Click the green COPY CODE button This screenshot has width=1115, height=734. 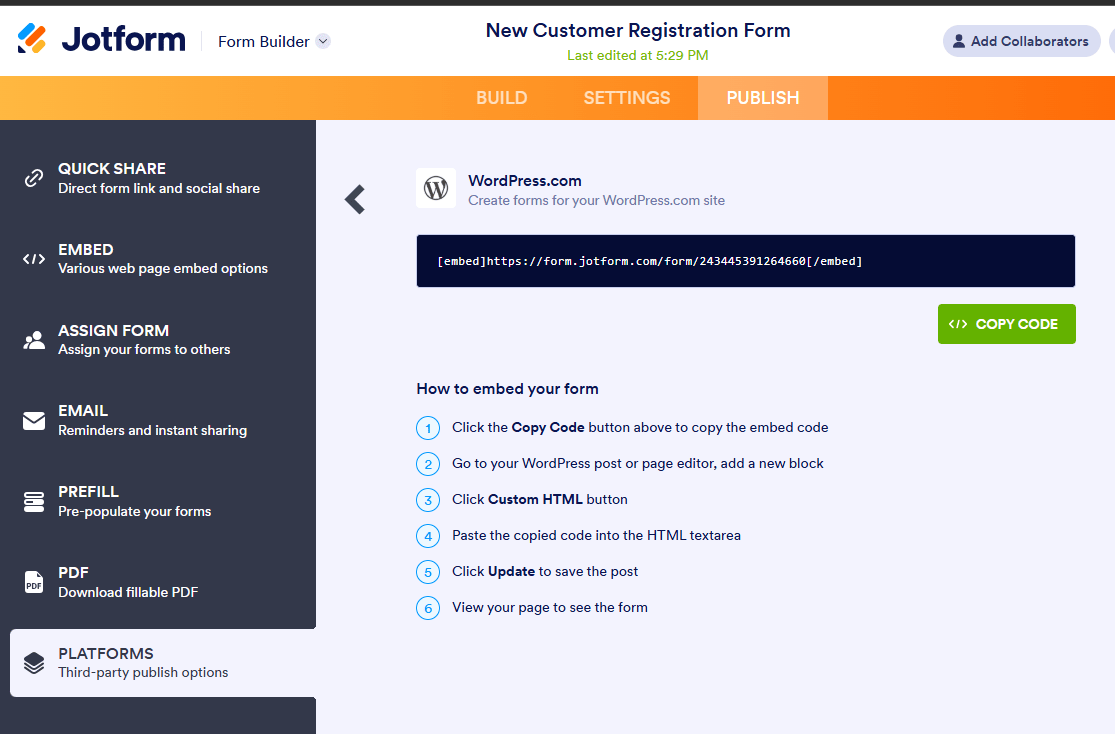pos(1006,324)
